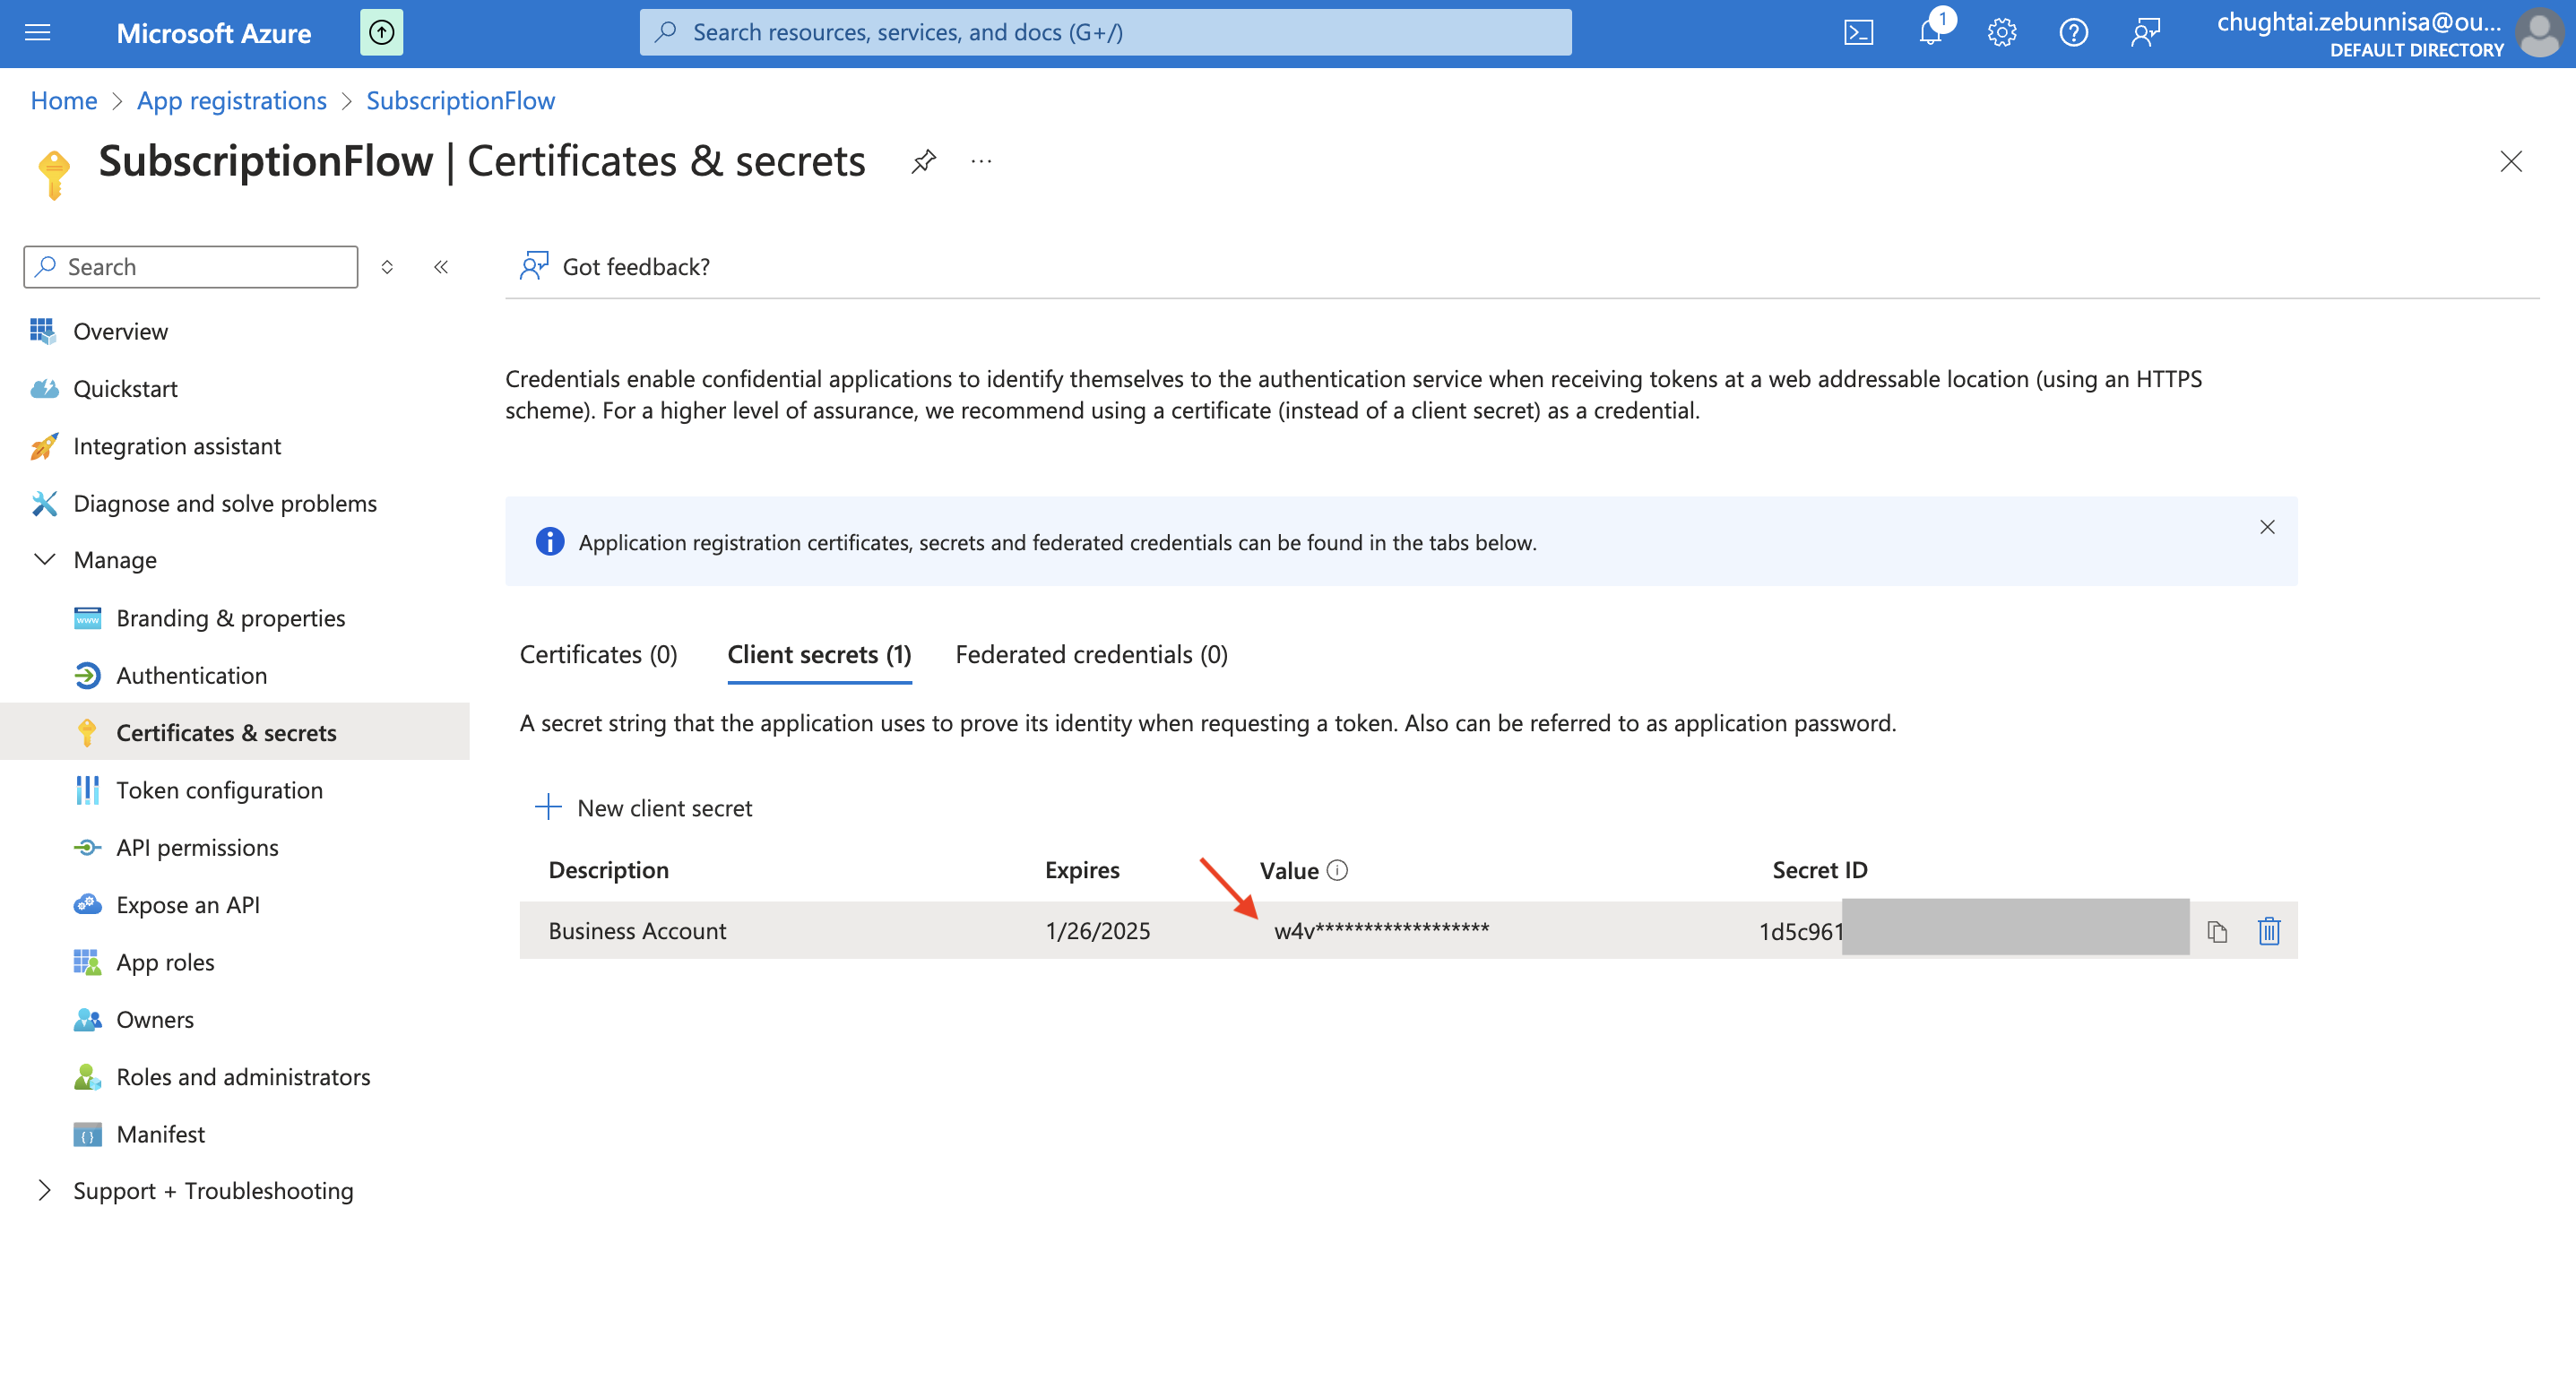This screenshot has width=2576, height=1389.
Task: Click the Expires column header
Action: tap(1082, 870)
